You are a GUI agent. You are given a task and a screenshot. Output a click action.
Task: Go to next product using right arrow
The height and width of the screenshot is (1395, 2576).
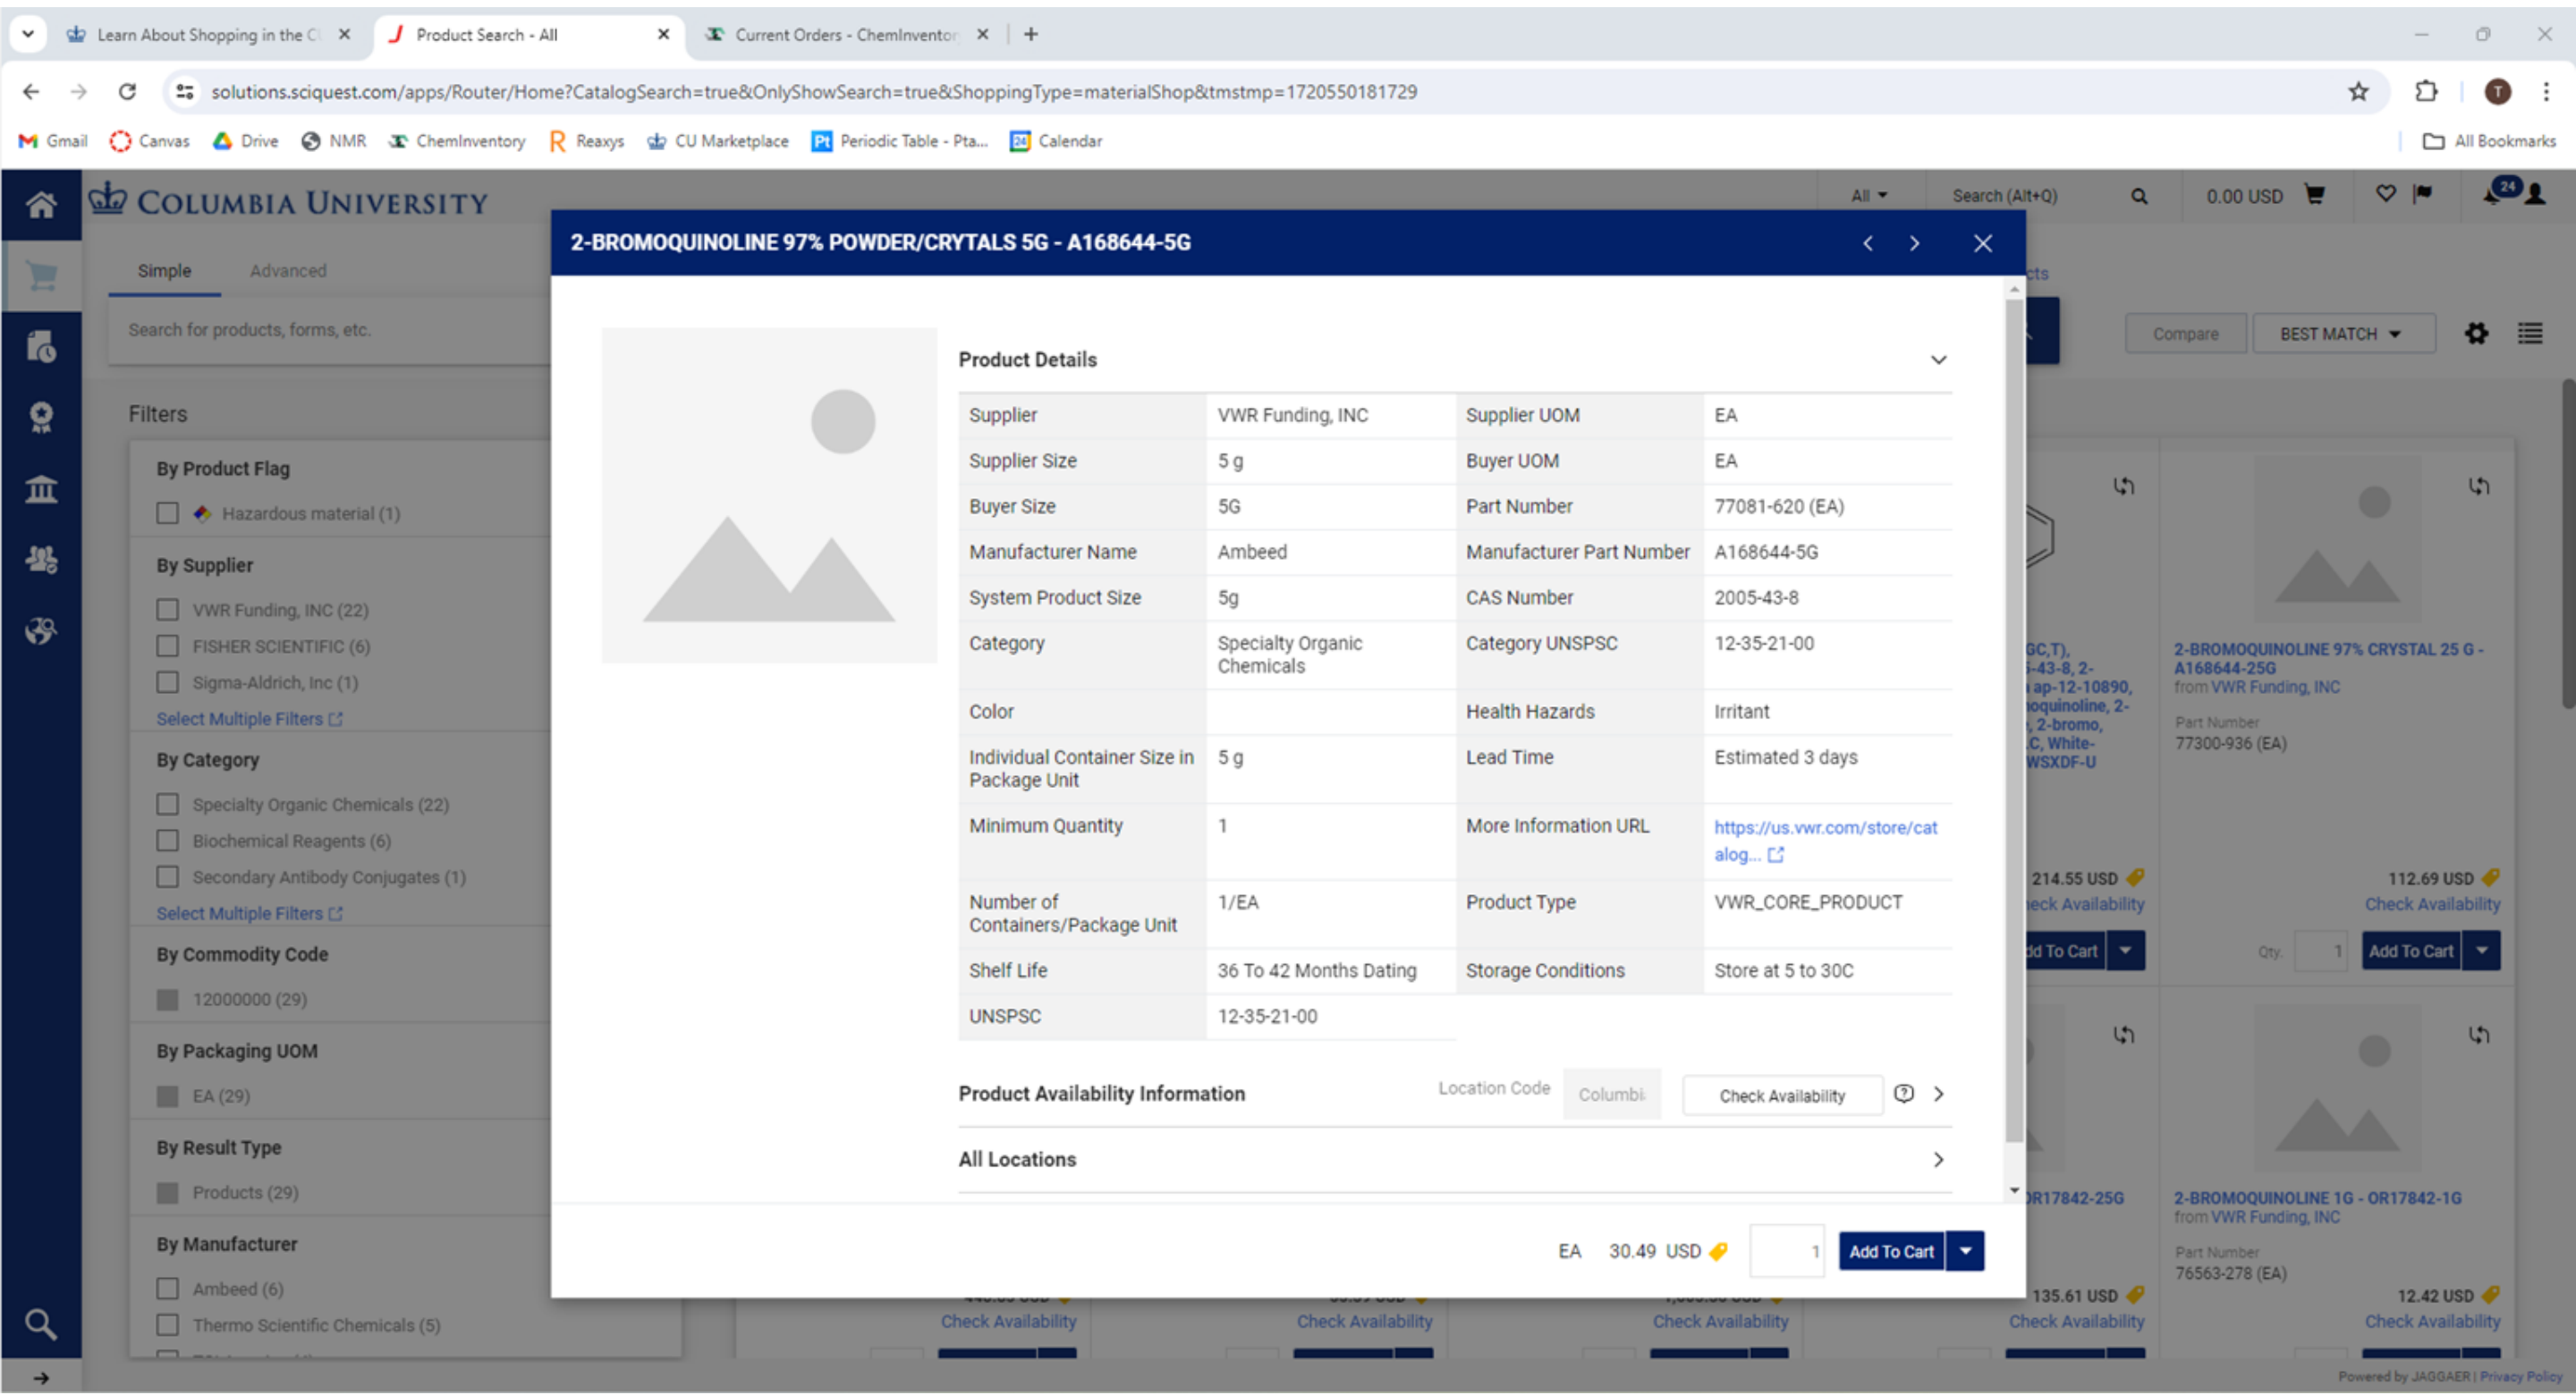click(x=1914, y=244)
